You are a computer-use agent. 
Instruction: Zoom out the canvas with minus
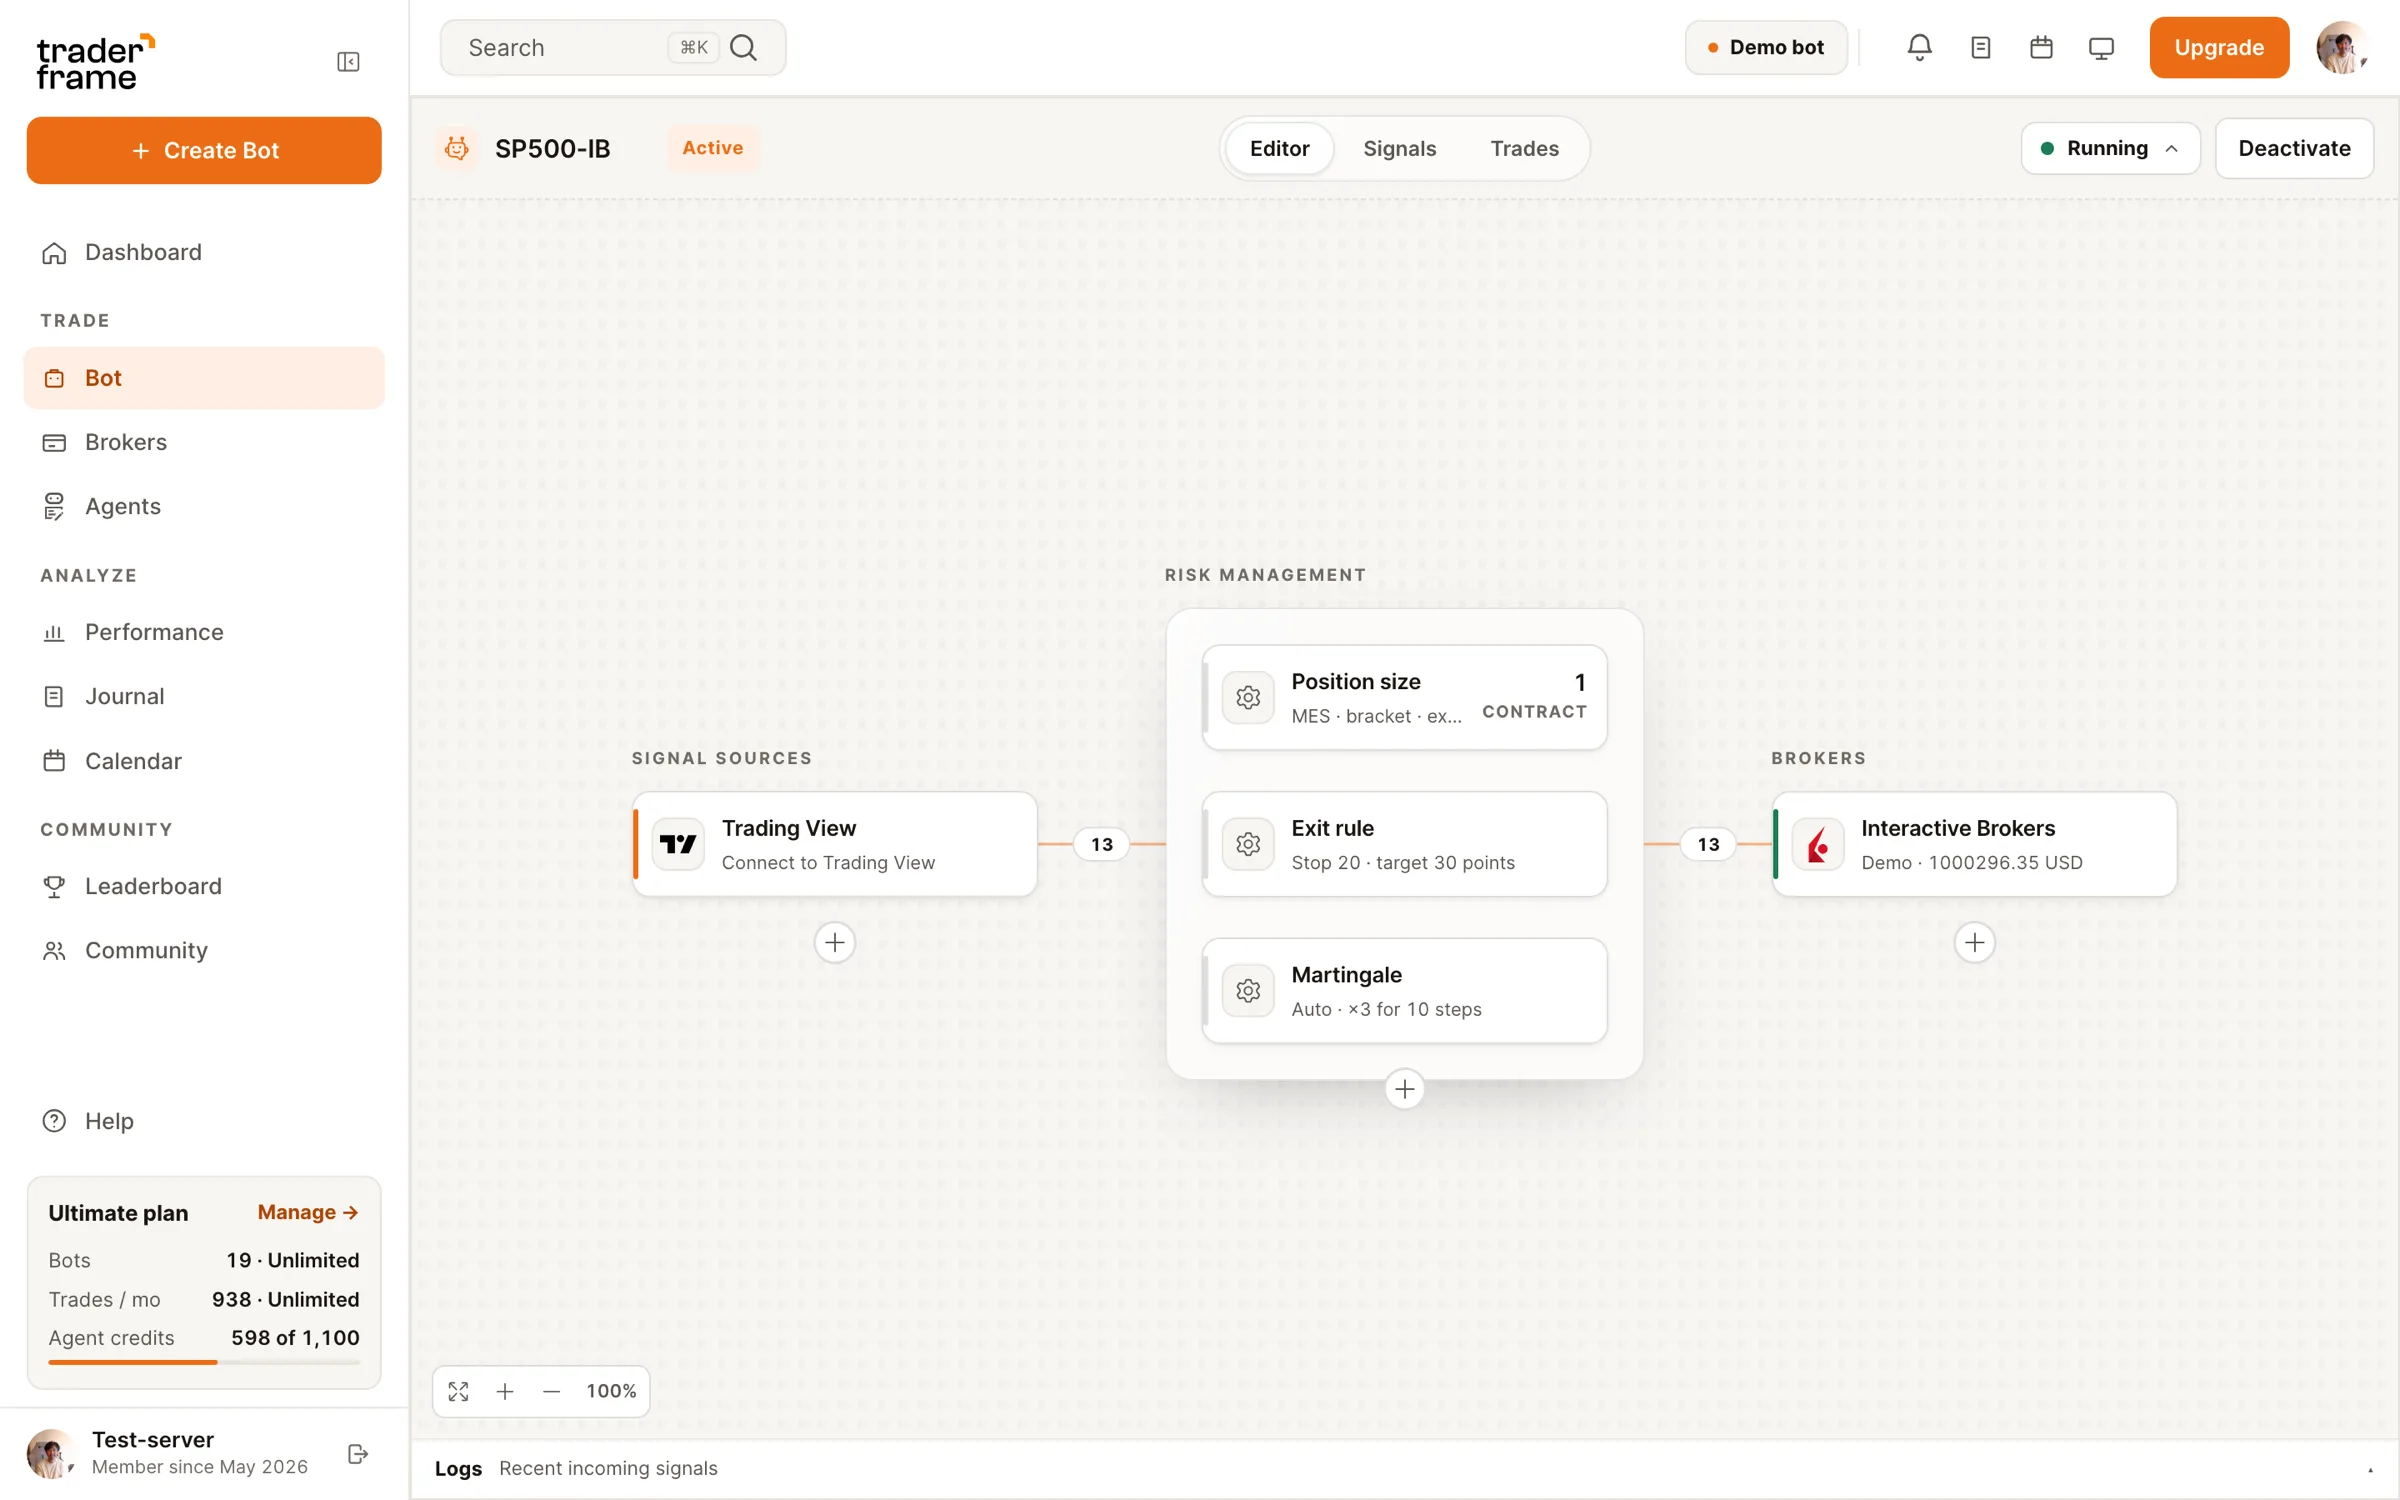[551, 1391]
